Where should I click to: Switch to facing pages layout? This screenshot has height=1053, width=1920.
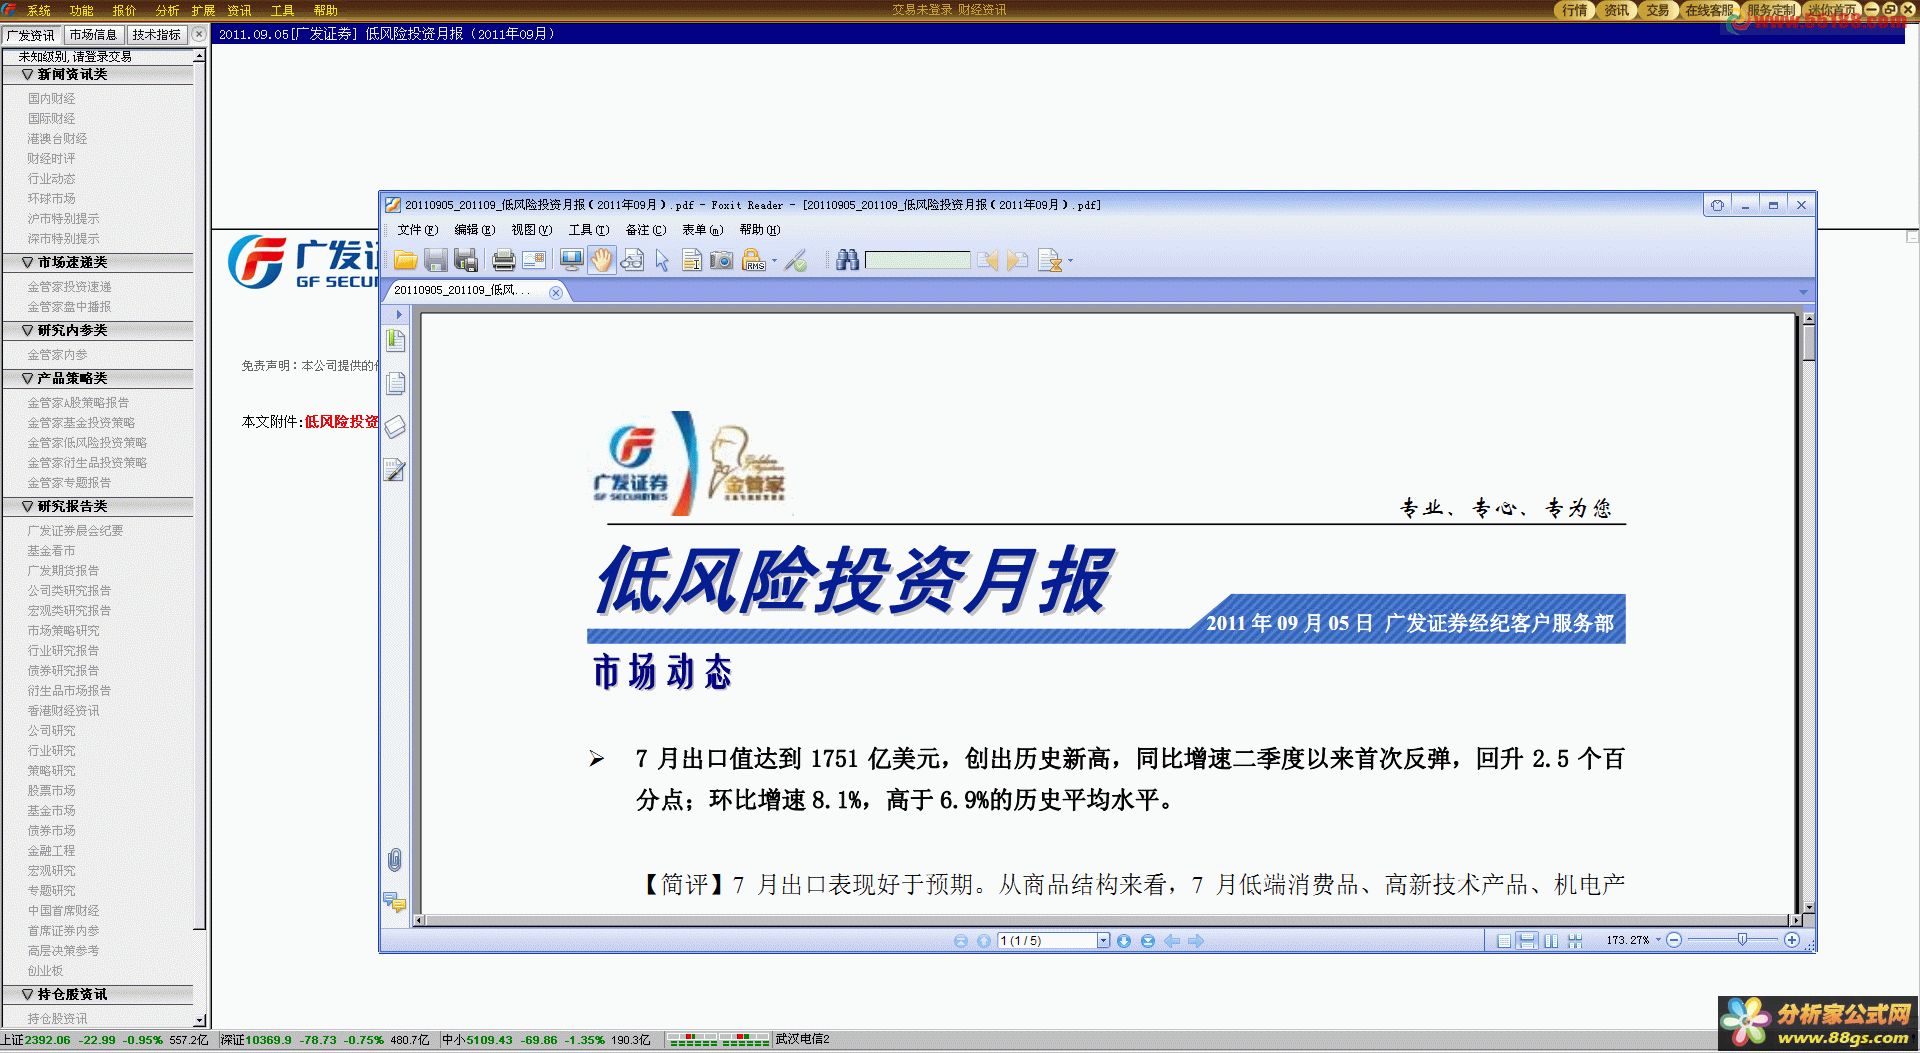tap(1551, 941)
